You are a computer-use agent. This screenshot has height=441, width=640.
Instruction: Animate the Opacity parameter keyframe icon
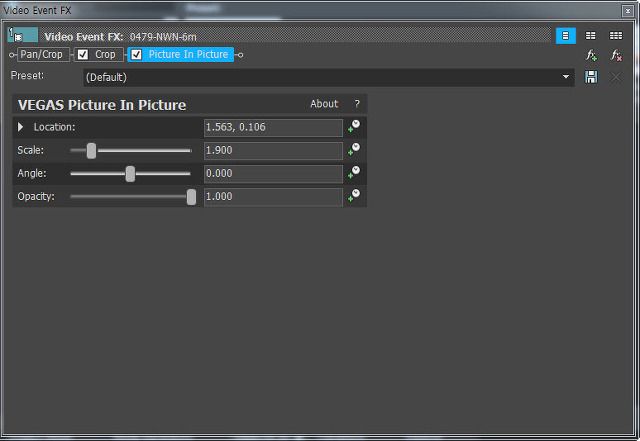pyautogui.click(x=354, y=196)
